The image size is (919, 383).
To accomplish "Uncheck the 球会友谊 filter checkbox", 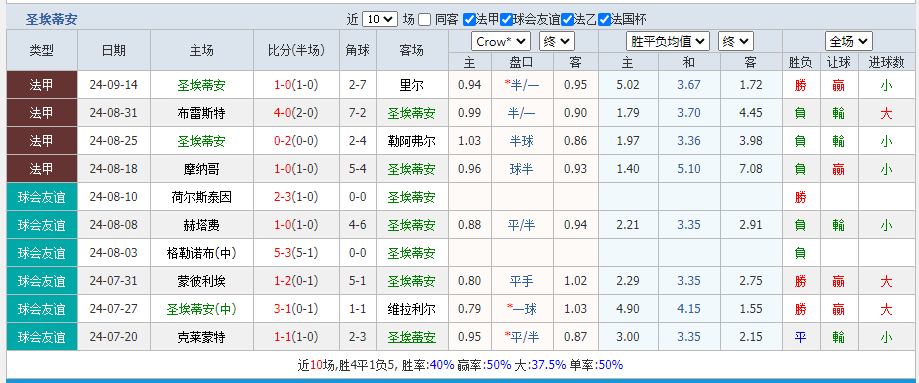I will pyautogui.click(x=506, y=19).
